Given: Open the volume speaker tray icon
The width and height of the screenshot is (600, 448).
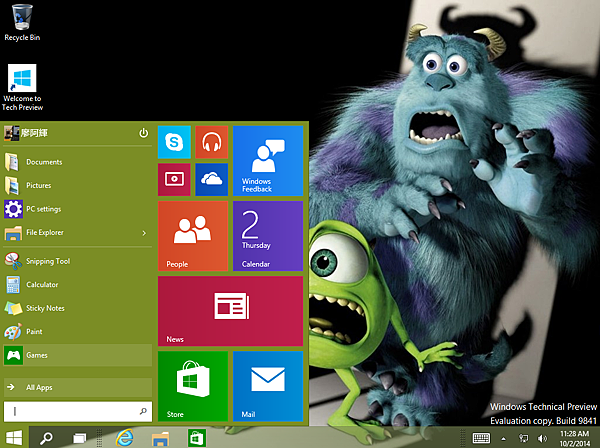Looking at the screenshot, I should click(542, 438).
